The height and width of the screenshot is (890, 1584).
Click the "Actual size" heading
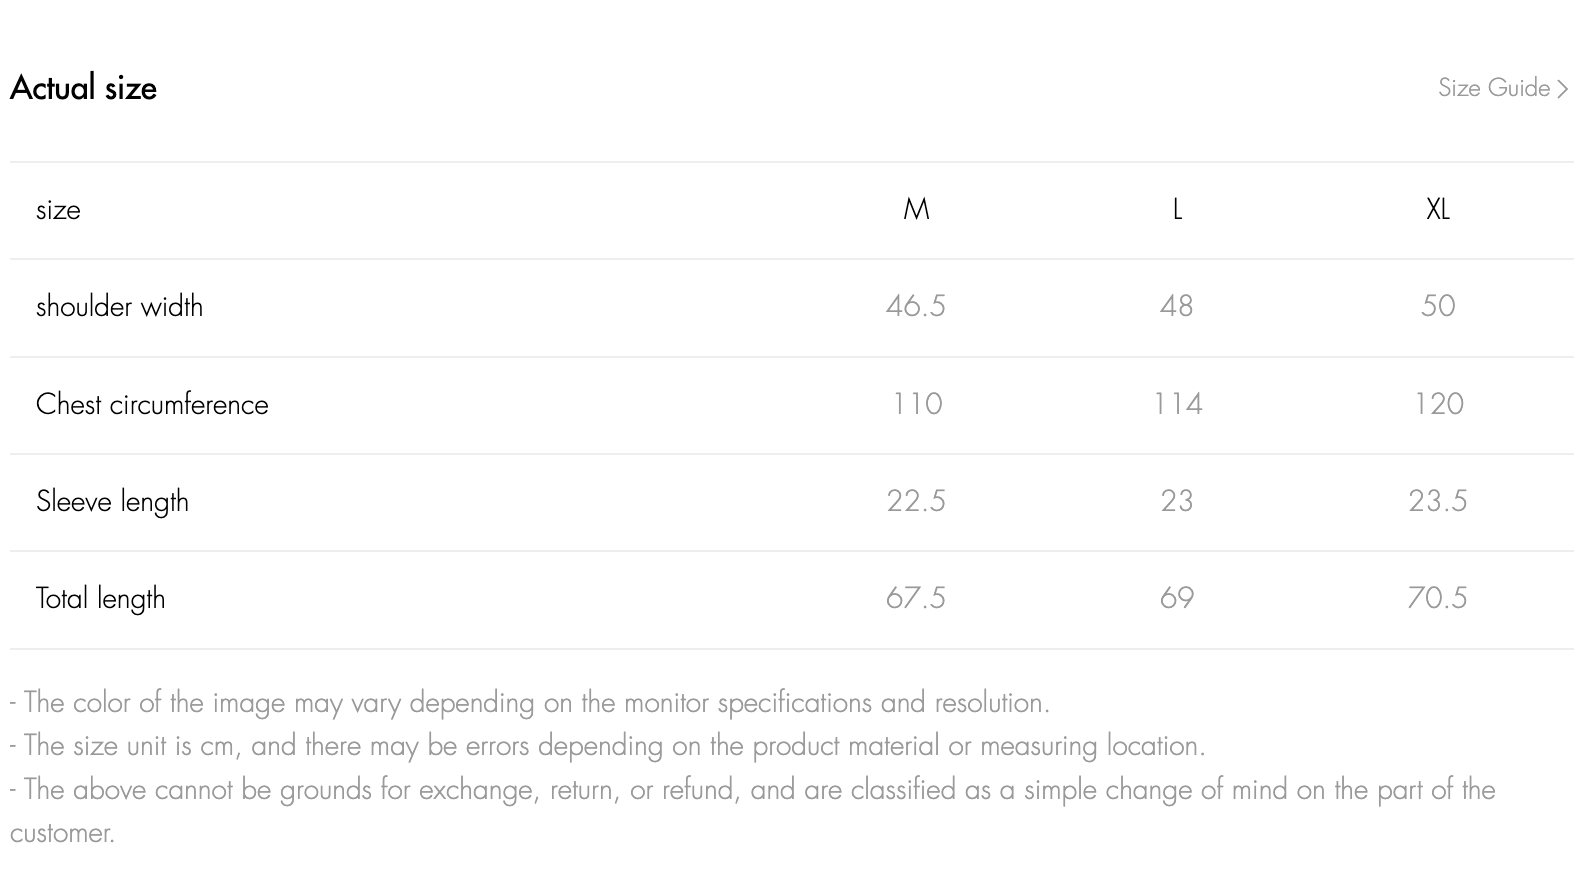point(84,88)
